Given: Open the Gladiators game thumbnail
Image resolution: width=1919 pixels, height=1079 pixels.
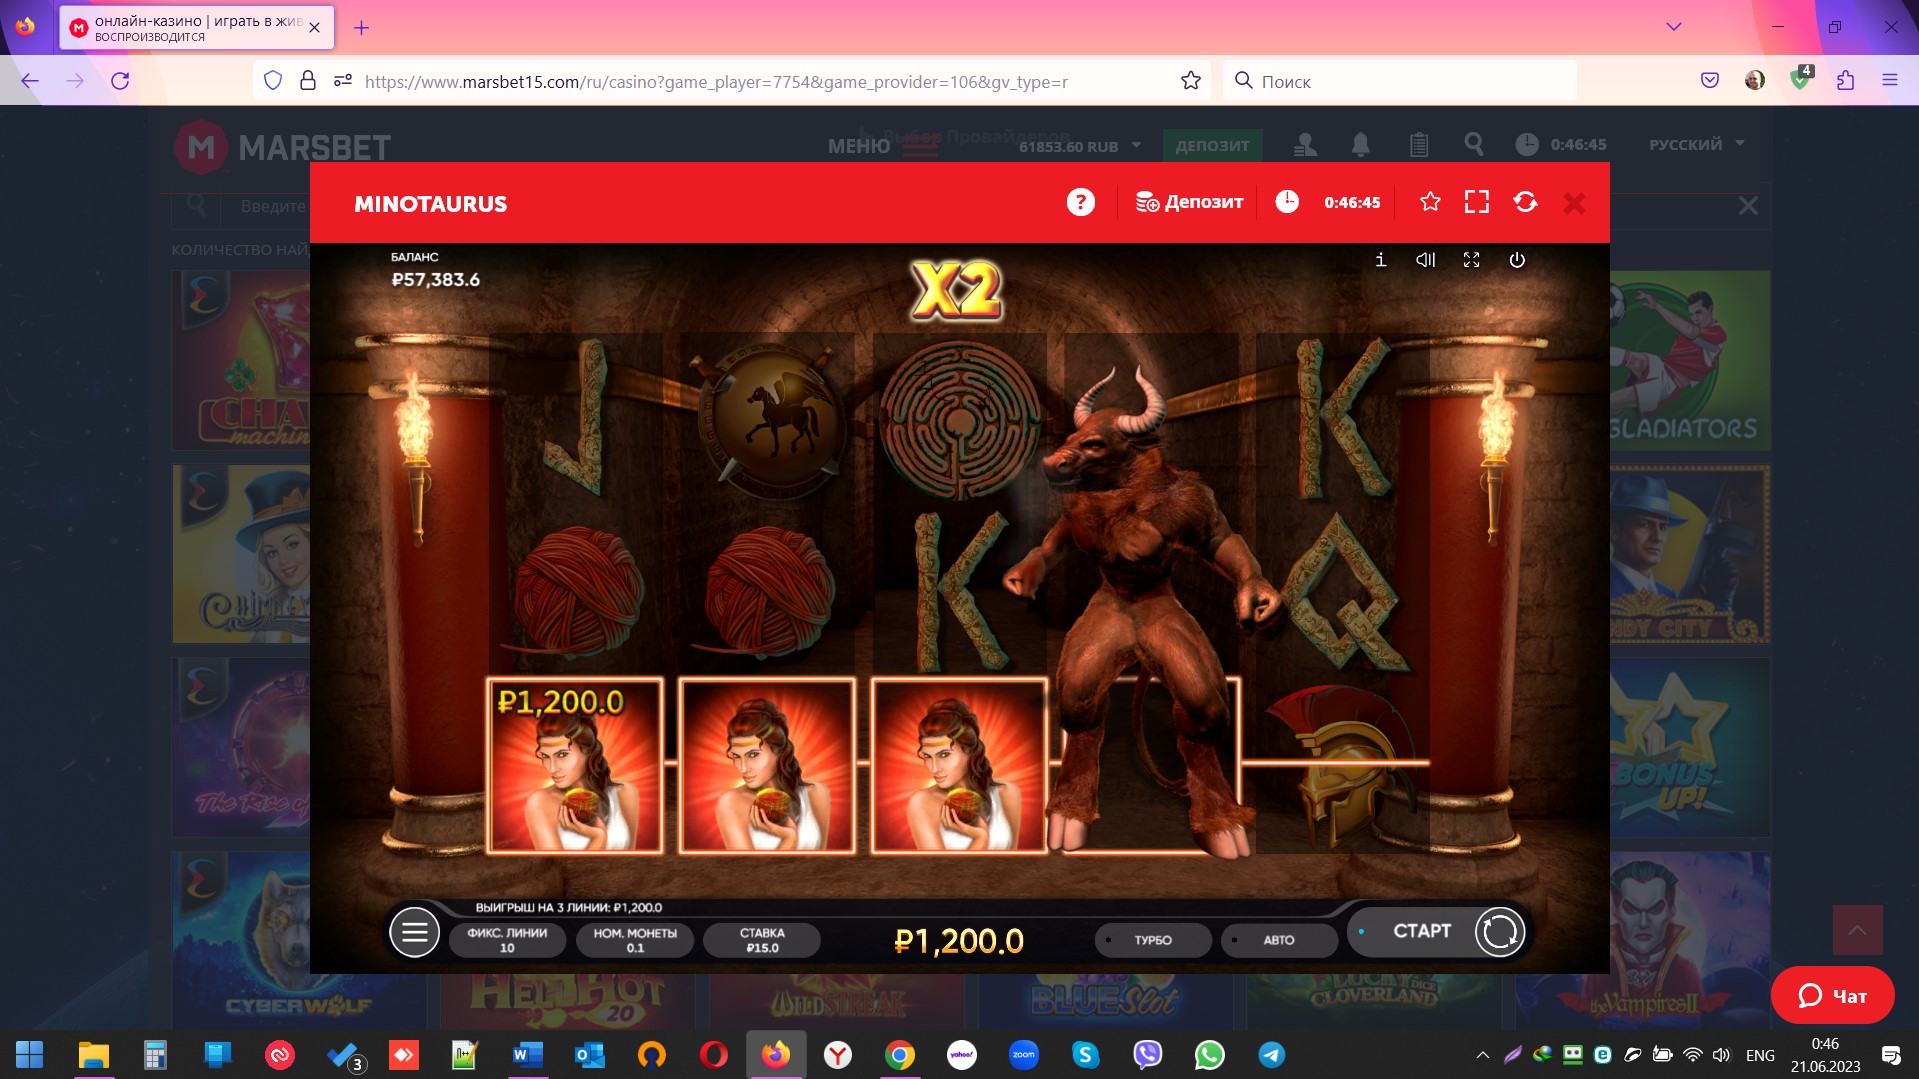Looking at the screenshot, I should (1690, 360).
